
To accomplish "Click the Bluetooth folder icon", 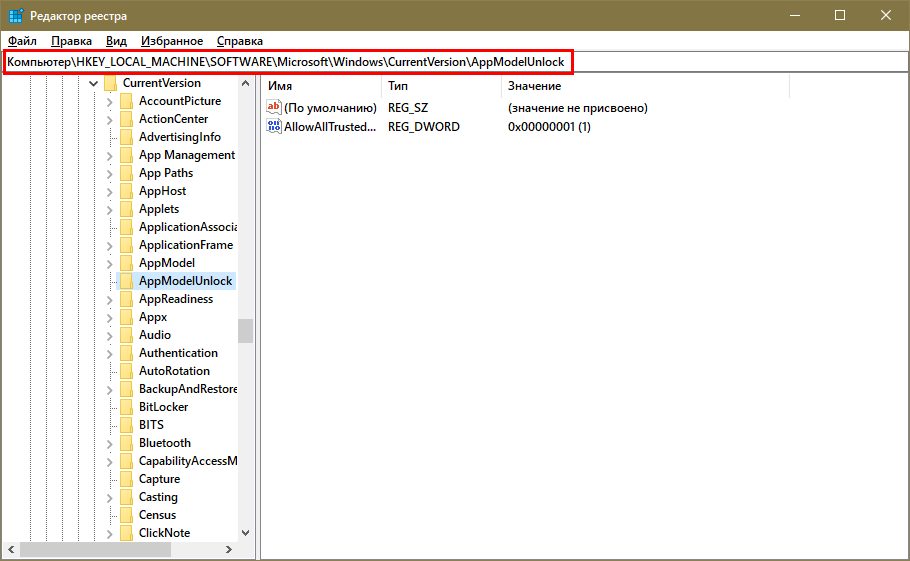I will click(126, 443).
